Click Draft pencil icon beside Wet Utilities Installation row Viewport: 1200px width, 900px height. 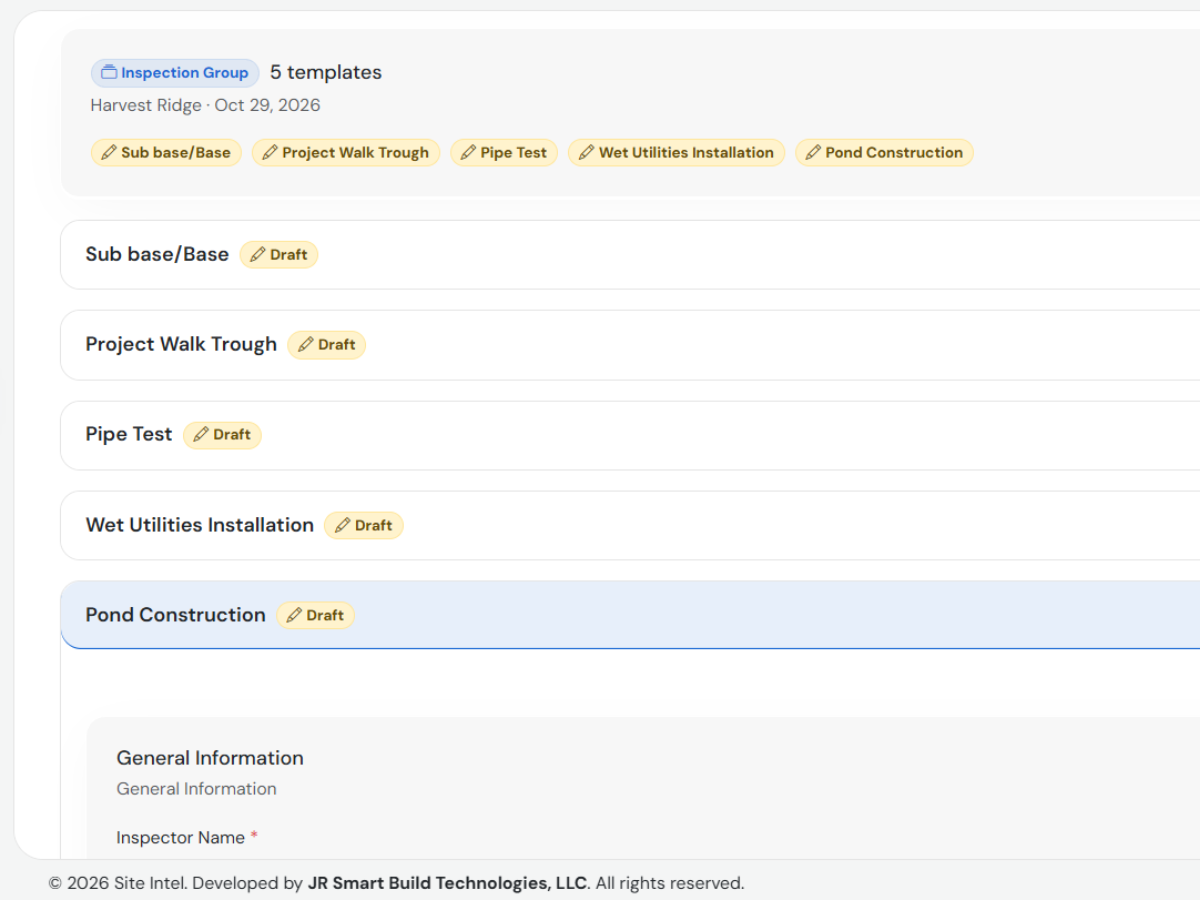click(x=343, y=526)
